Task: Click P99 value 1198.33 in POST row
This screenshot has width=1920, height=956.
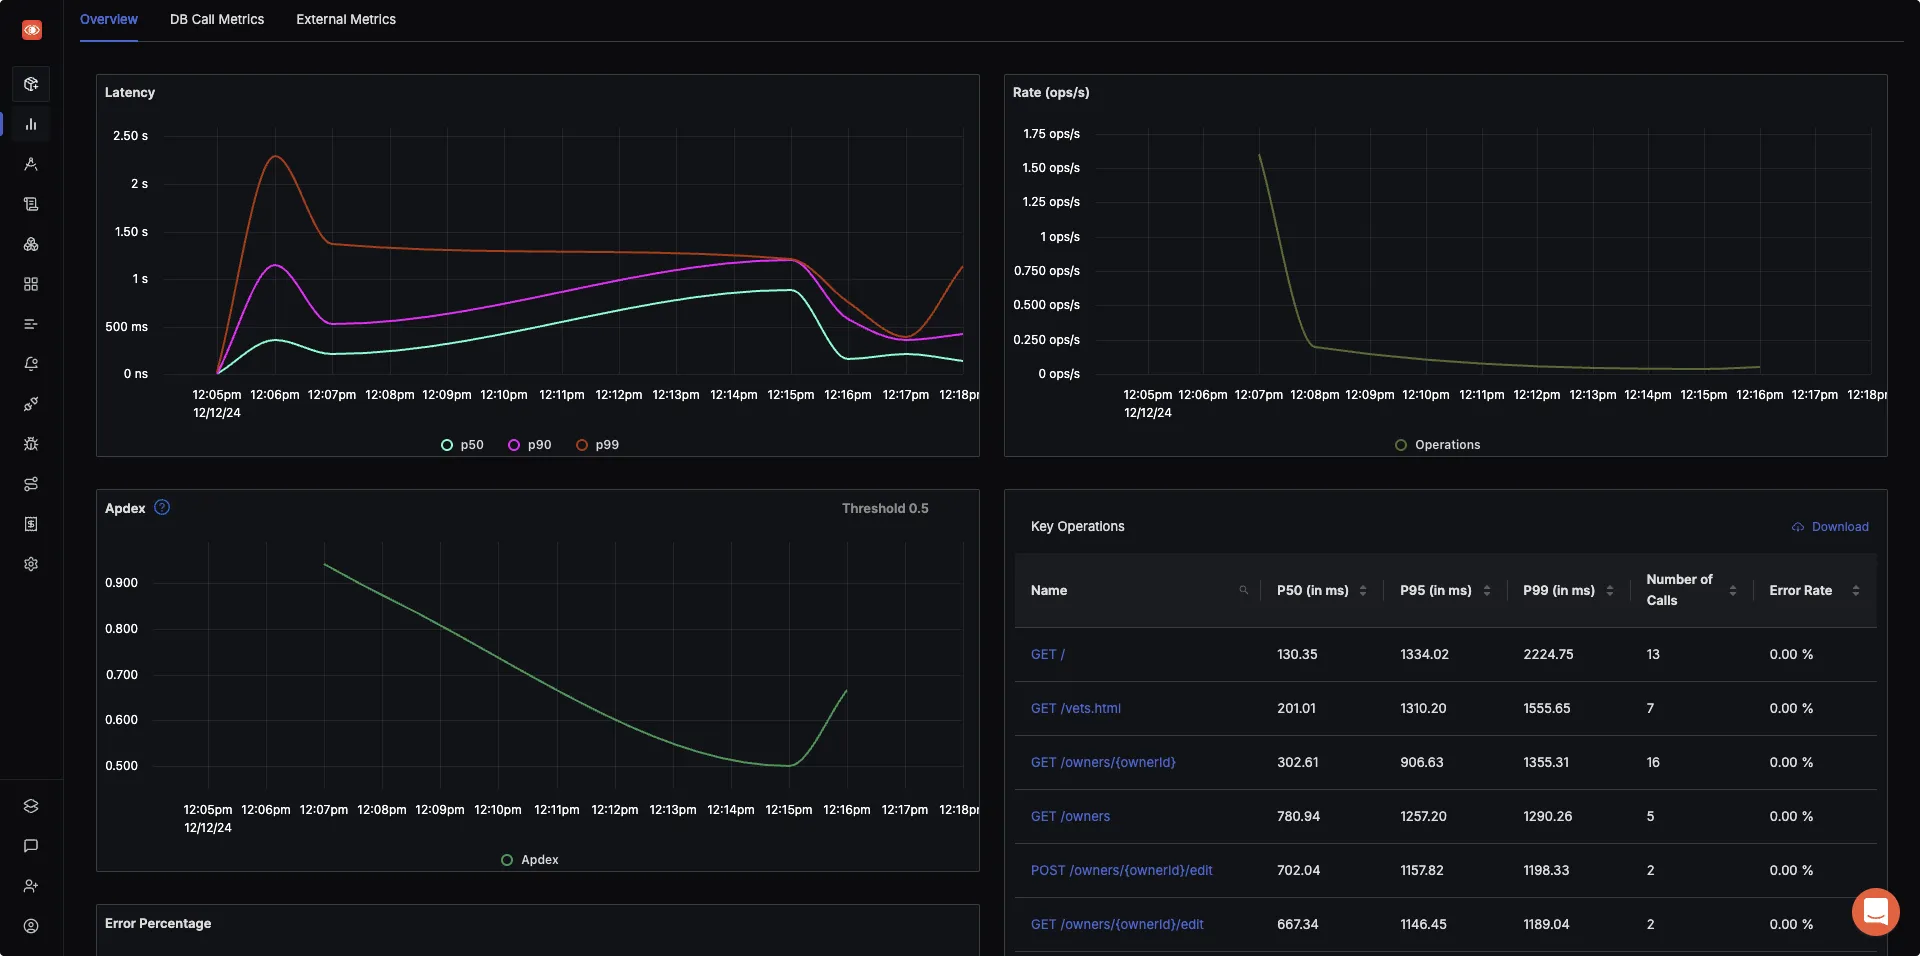Action: [x=1546, y=870]
